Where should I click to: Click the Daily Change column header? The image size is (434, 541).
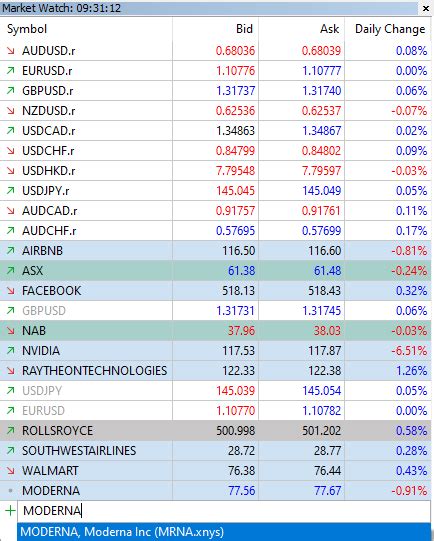390,29
